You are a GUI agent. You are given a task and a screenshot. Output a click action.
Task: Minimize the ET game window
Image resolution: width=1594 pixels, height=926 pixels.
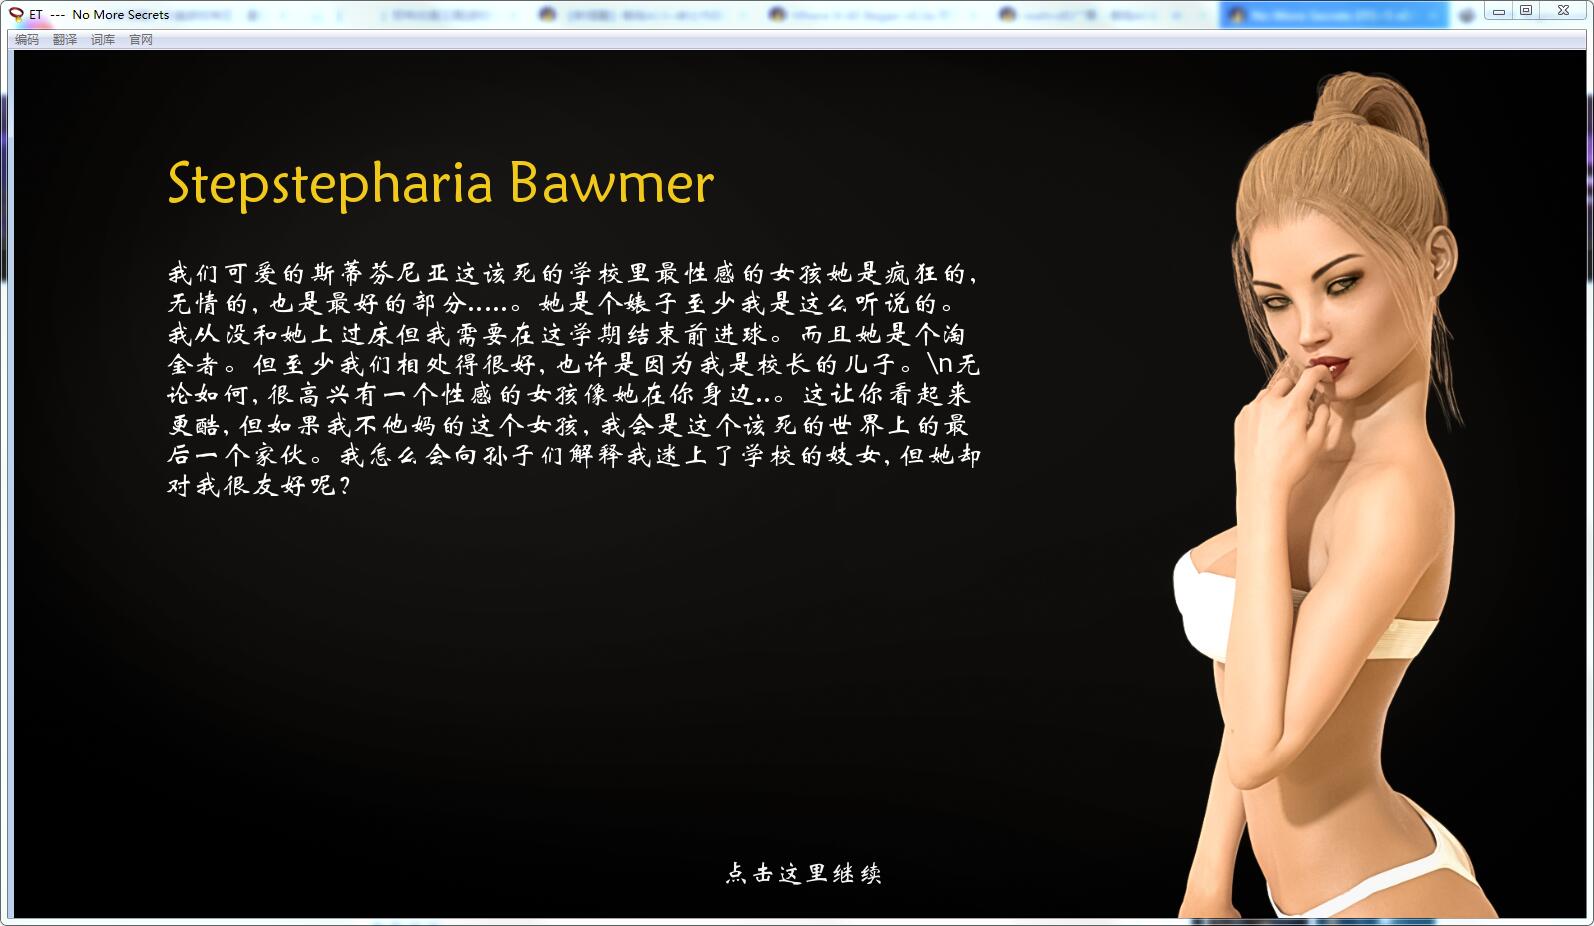point(1498,12)
